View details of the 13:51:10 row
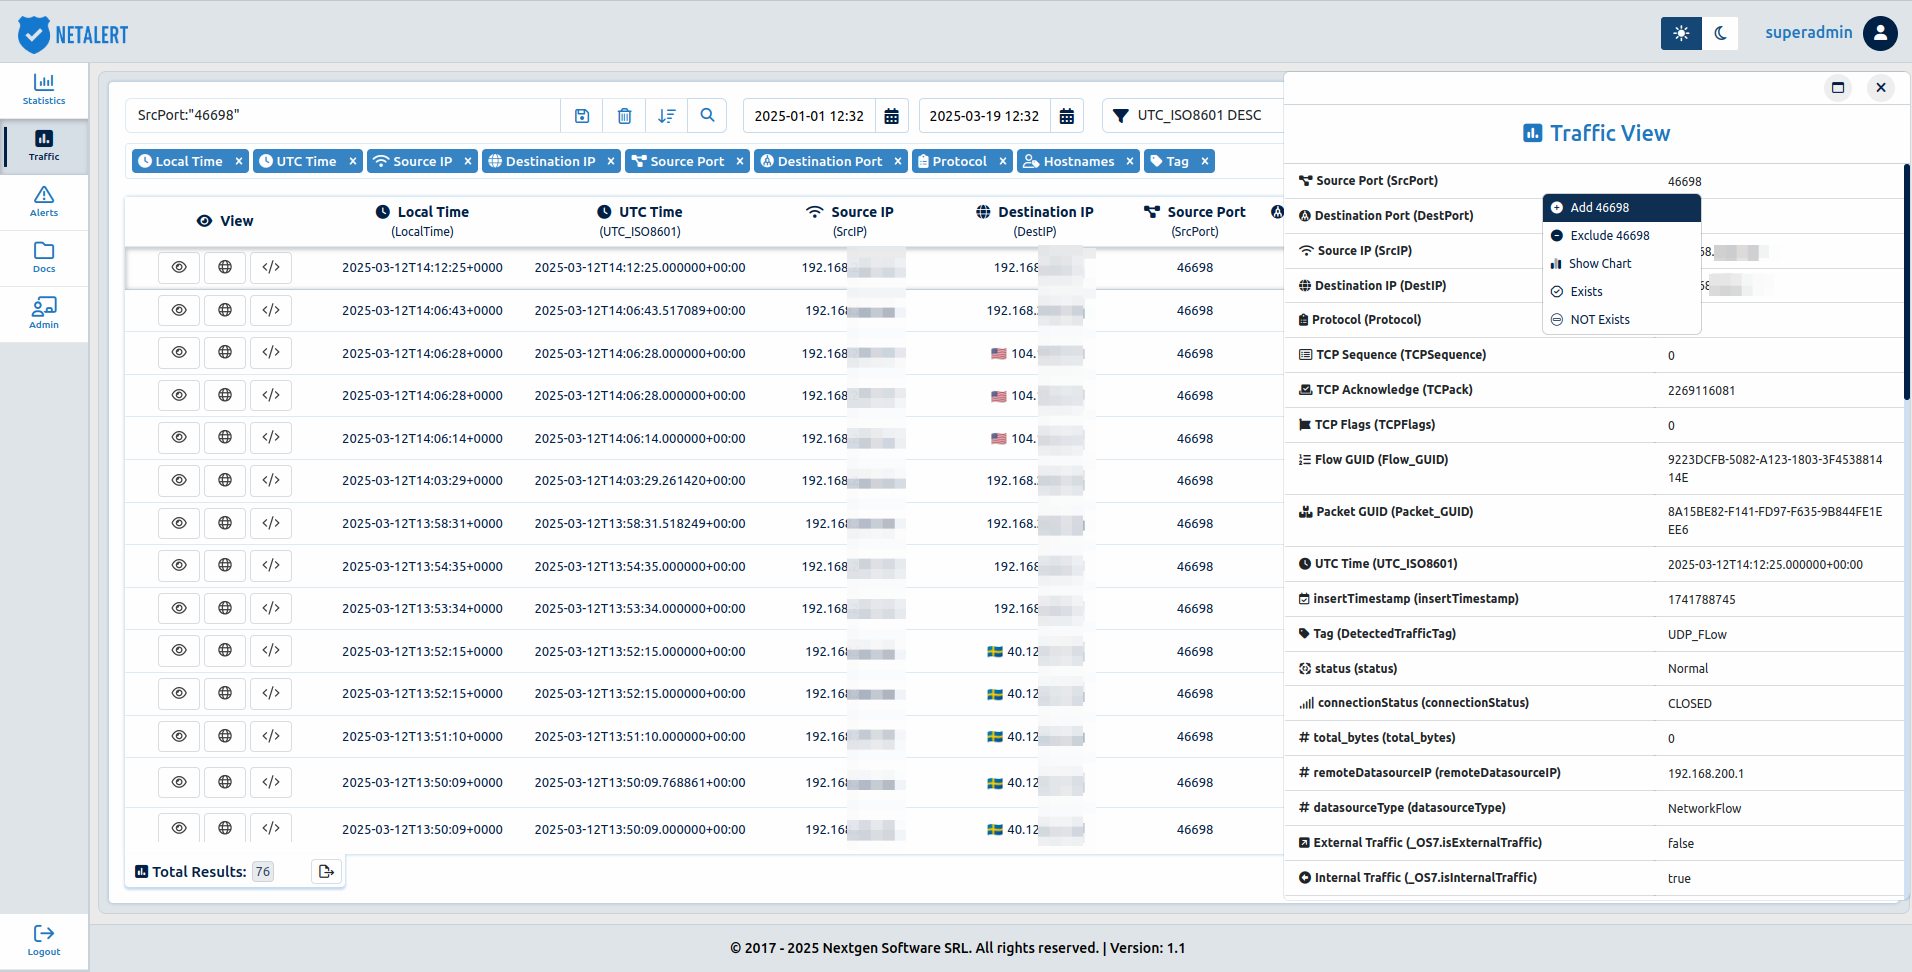Image resolution: width=1912 pixels, height=972 pixels. (x=179, y=736)
